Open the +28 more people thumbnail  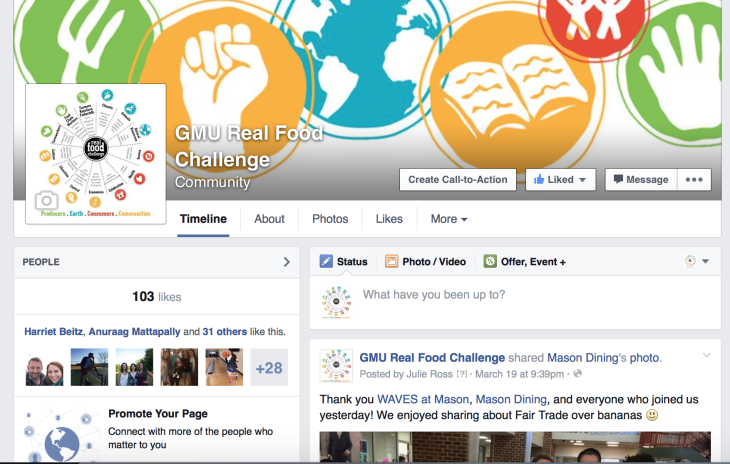click(x=269, y=368)
